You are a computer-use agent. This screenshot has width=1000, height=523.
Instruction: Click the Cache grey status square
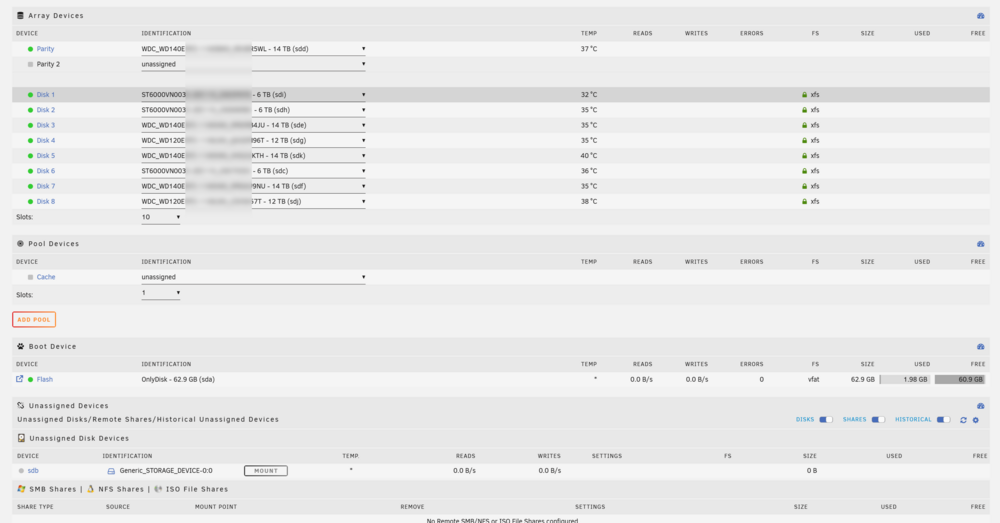point(30,277)
